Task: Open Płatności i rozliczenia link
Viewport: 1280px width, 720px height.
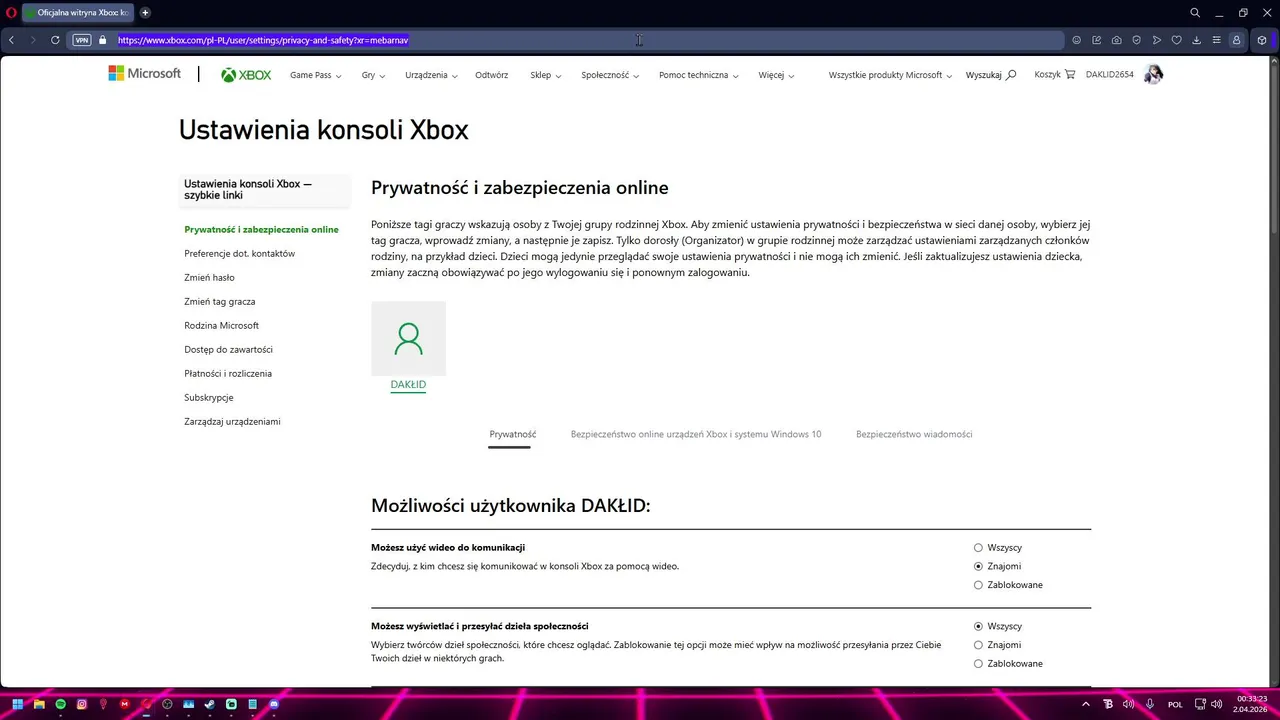Action: 228,373
